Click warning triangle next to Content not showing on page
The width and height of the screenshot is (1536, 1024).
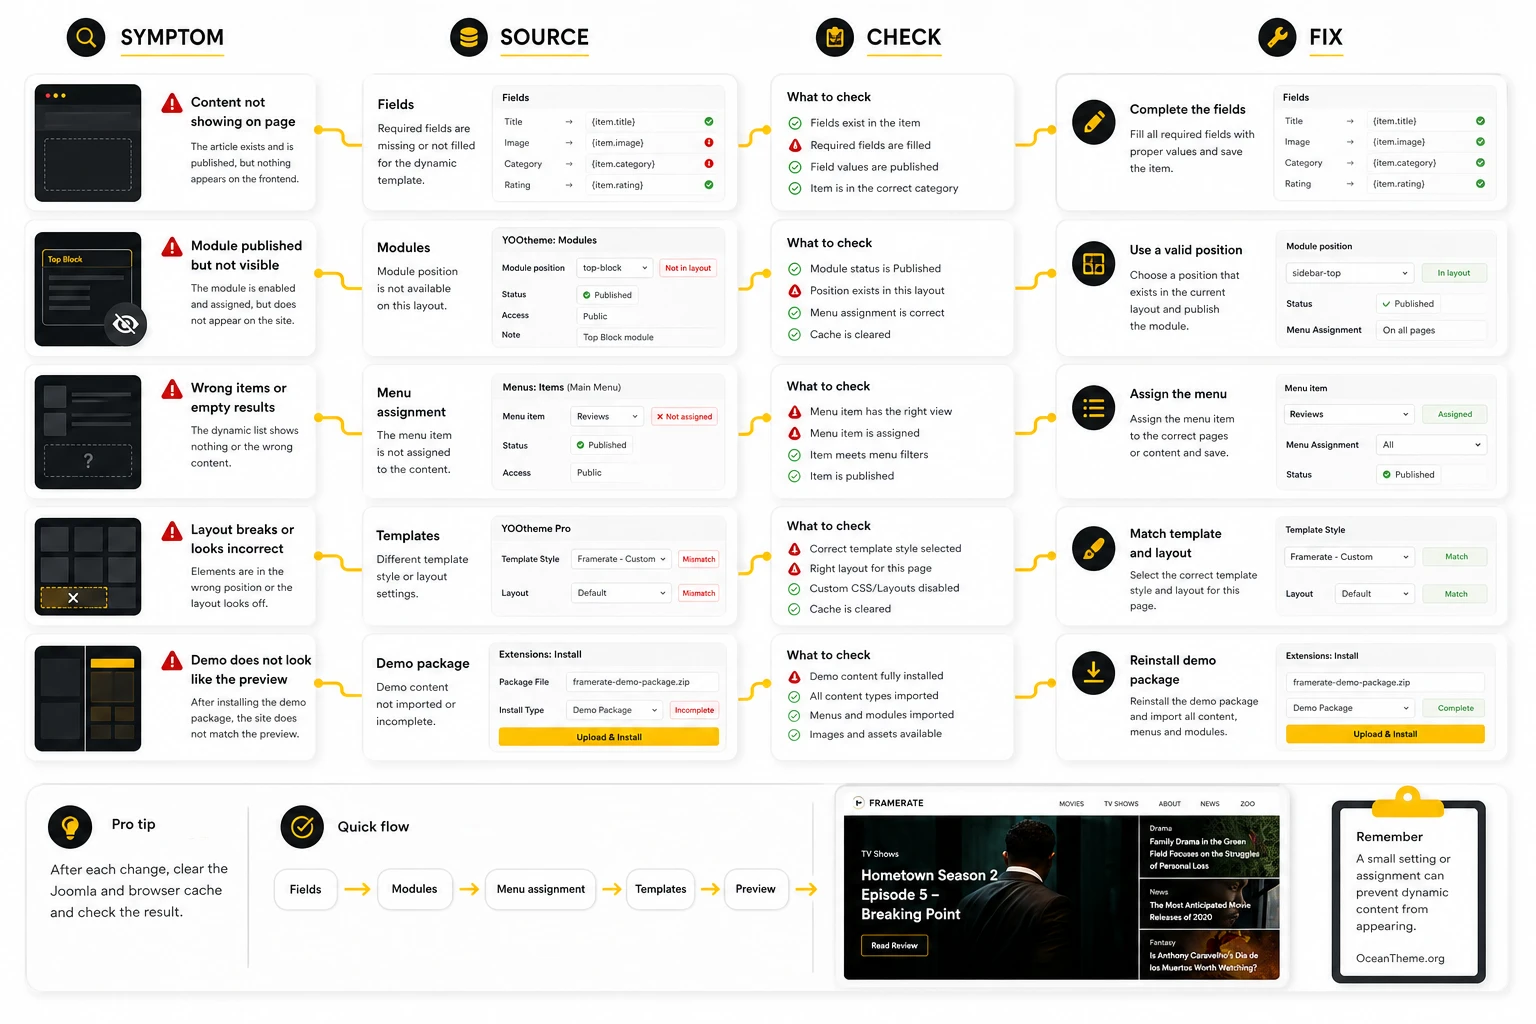point(172,103)
